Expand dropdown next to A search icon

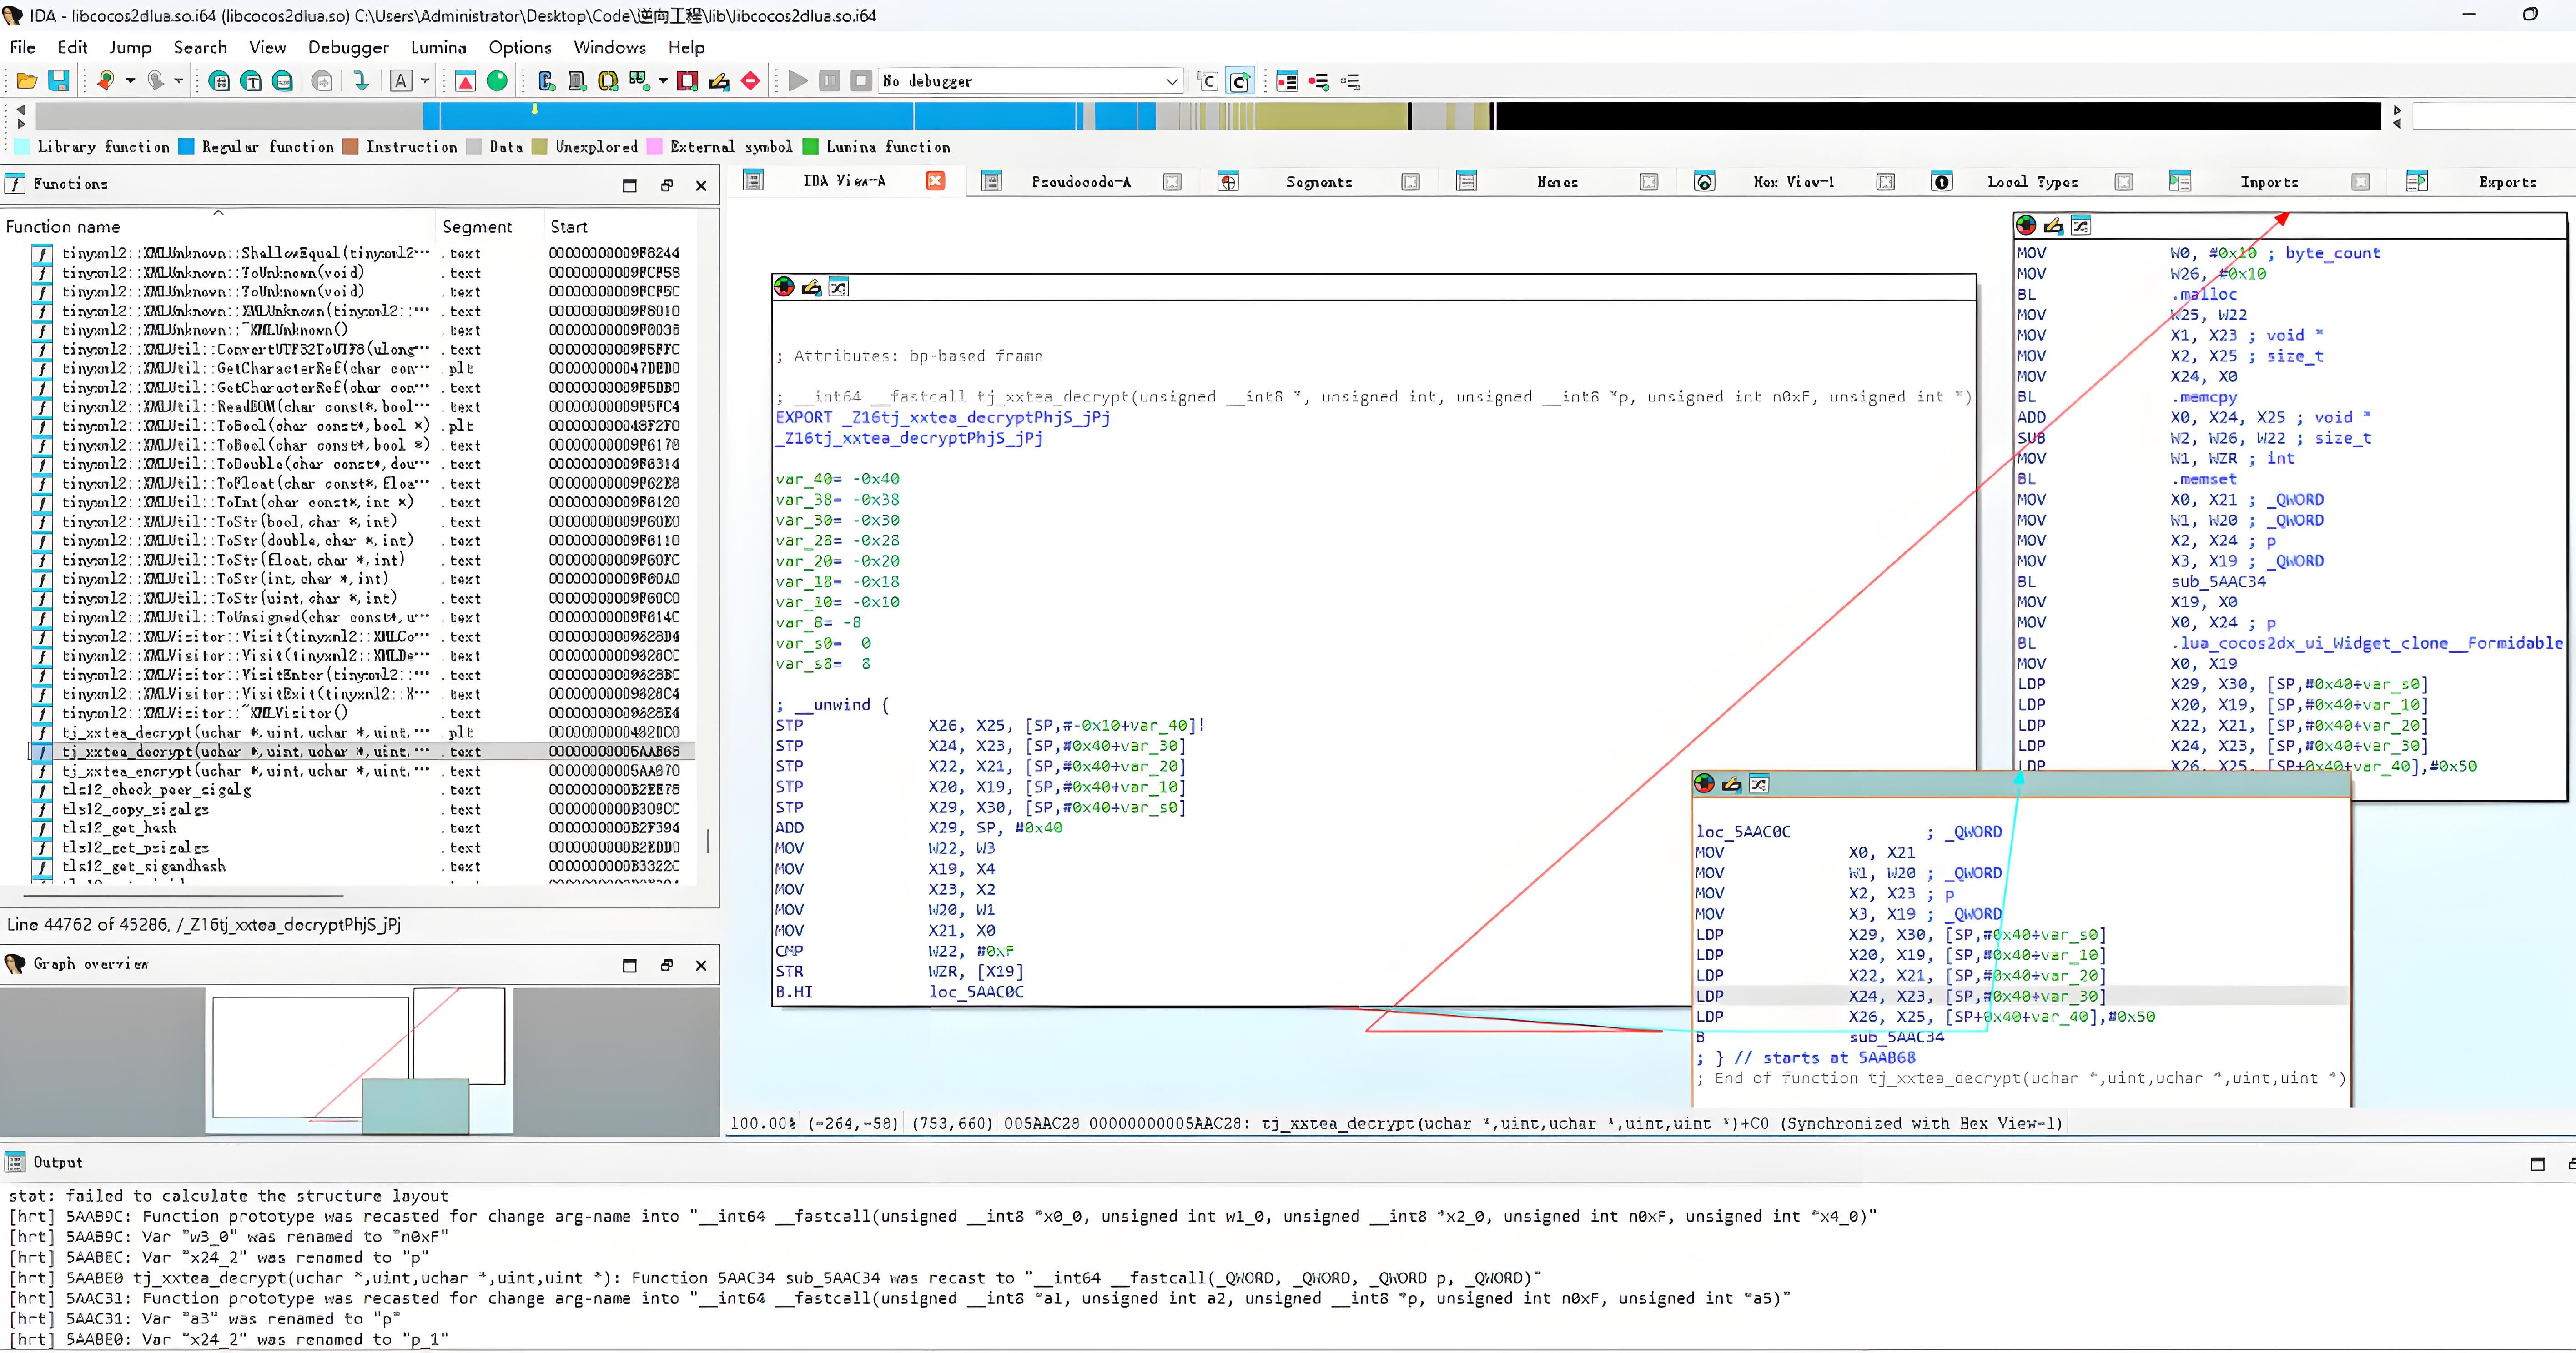tap(425, 81)
